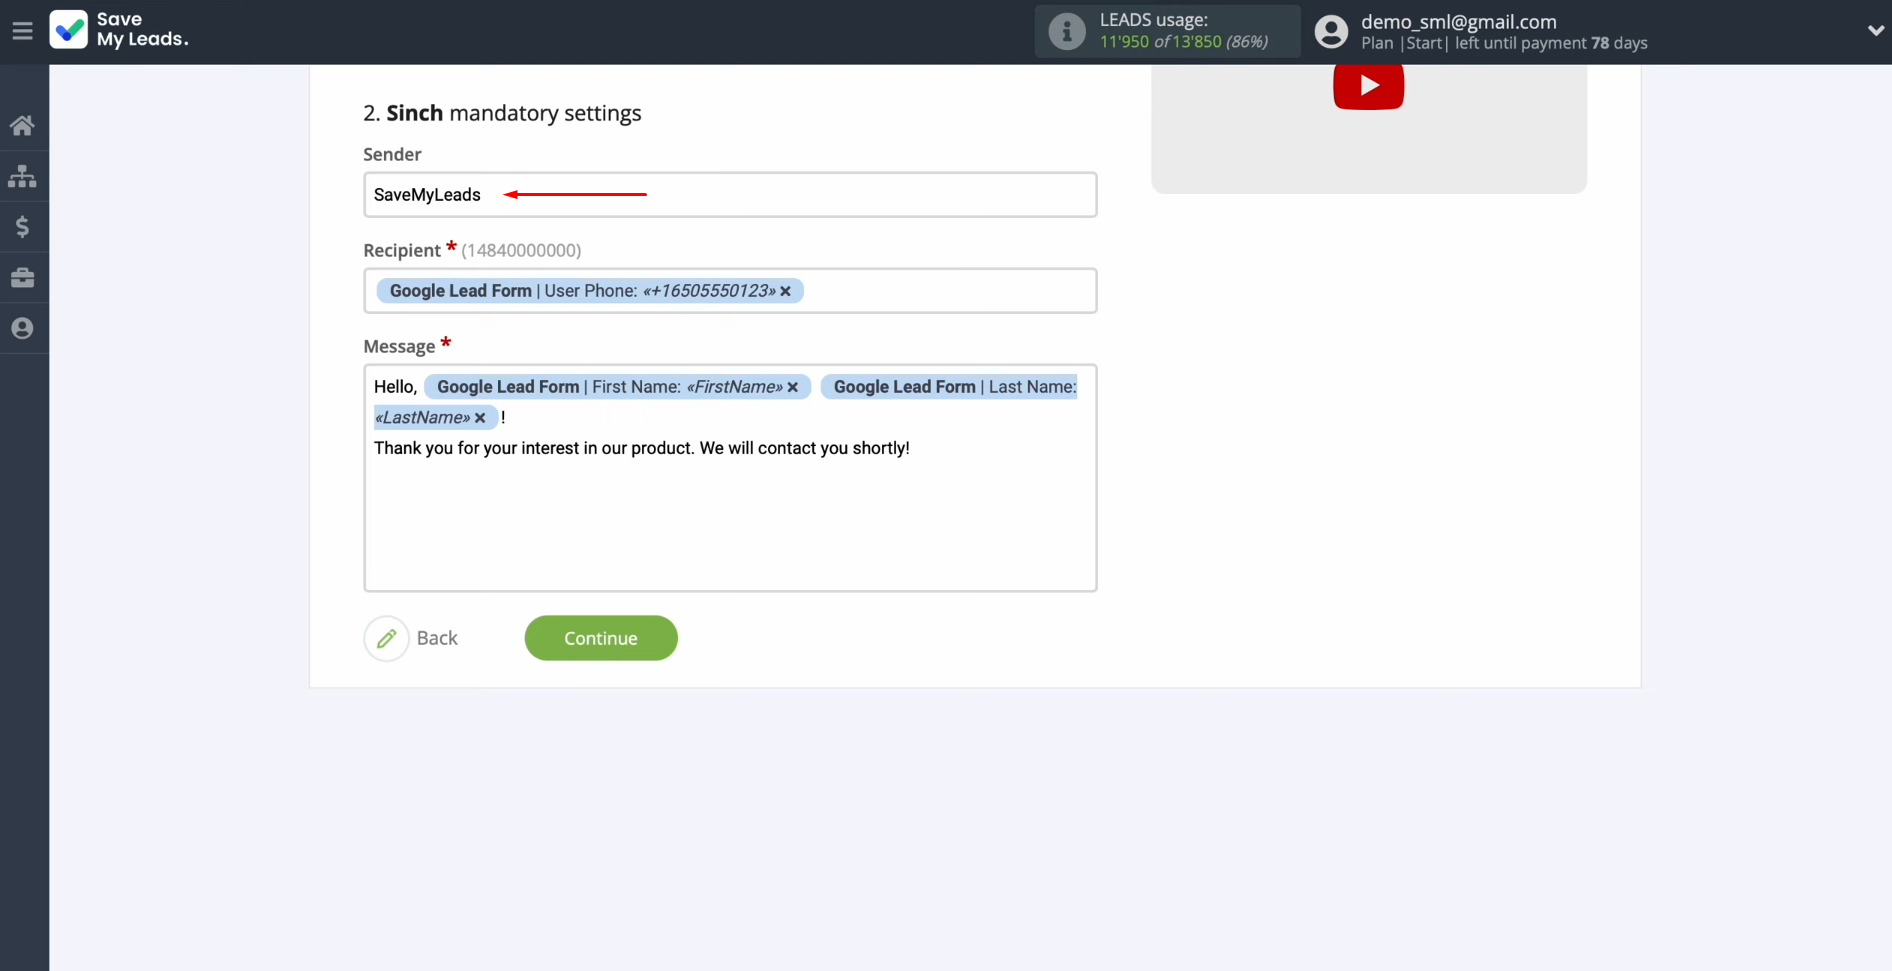1892x971 pixels.
Task: Remove the First Name tag
Action: pyautogui.click(x=793, y=387)
